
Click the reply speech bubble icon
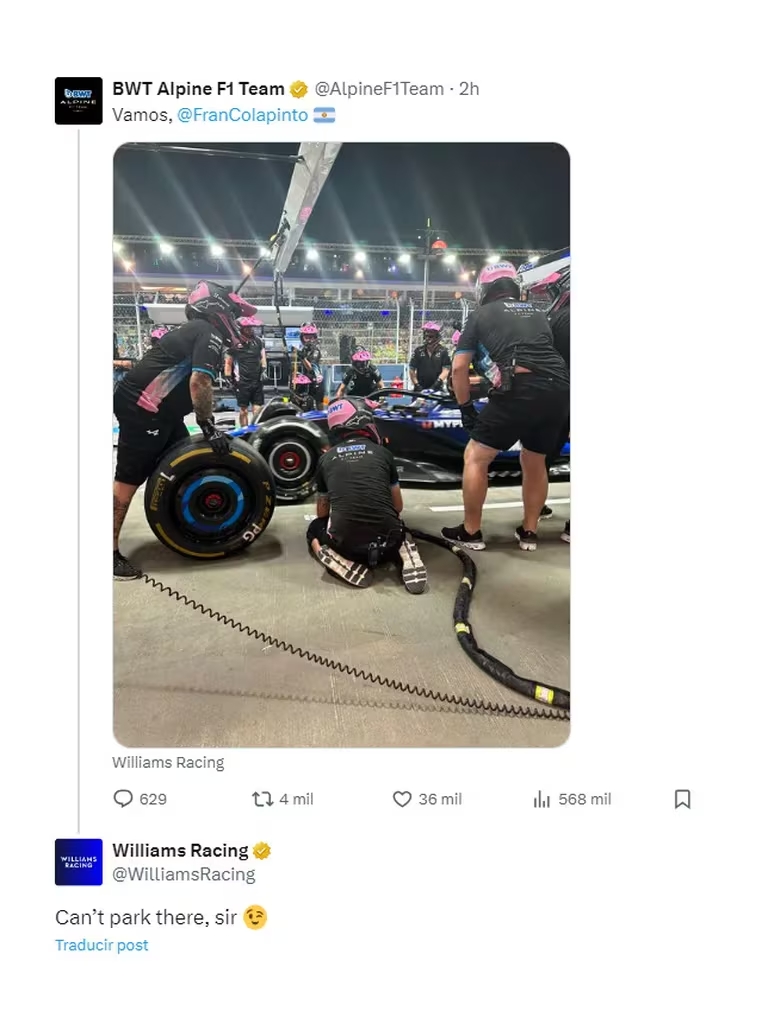[x=123, y=799]
